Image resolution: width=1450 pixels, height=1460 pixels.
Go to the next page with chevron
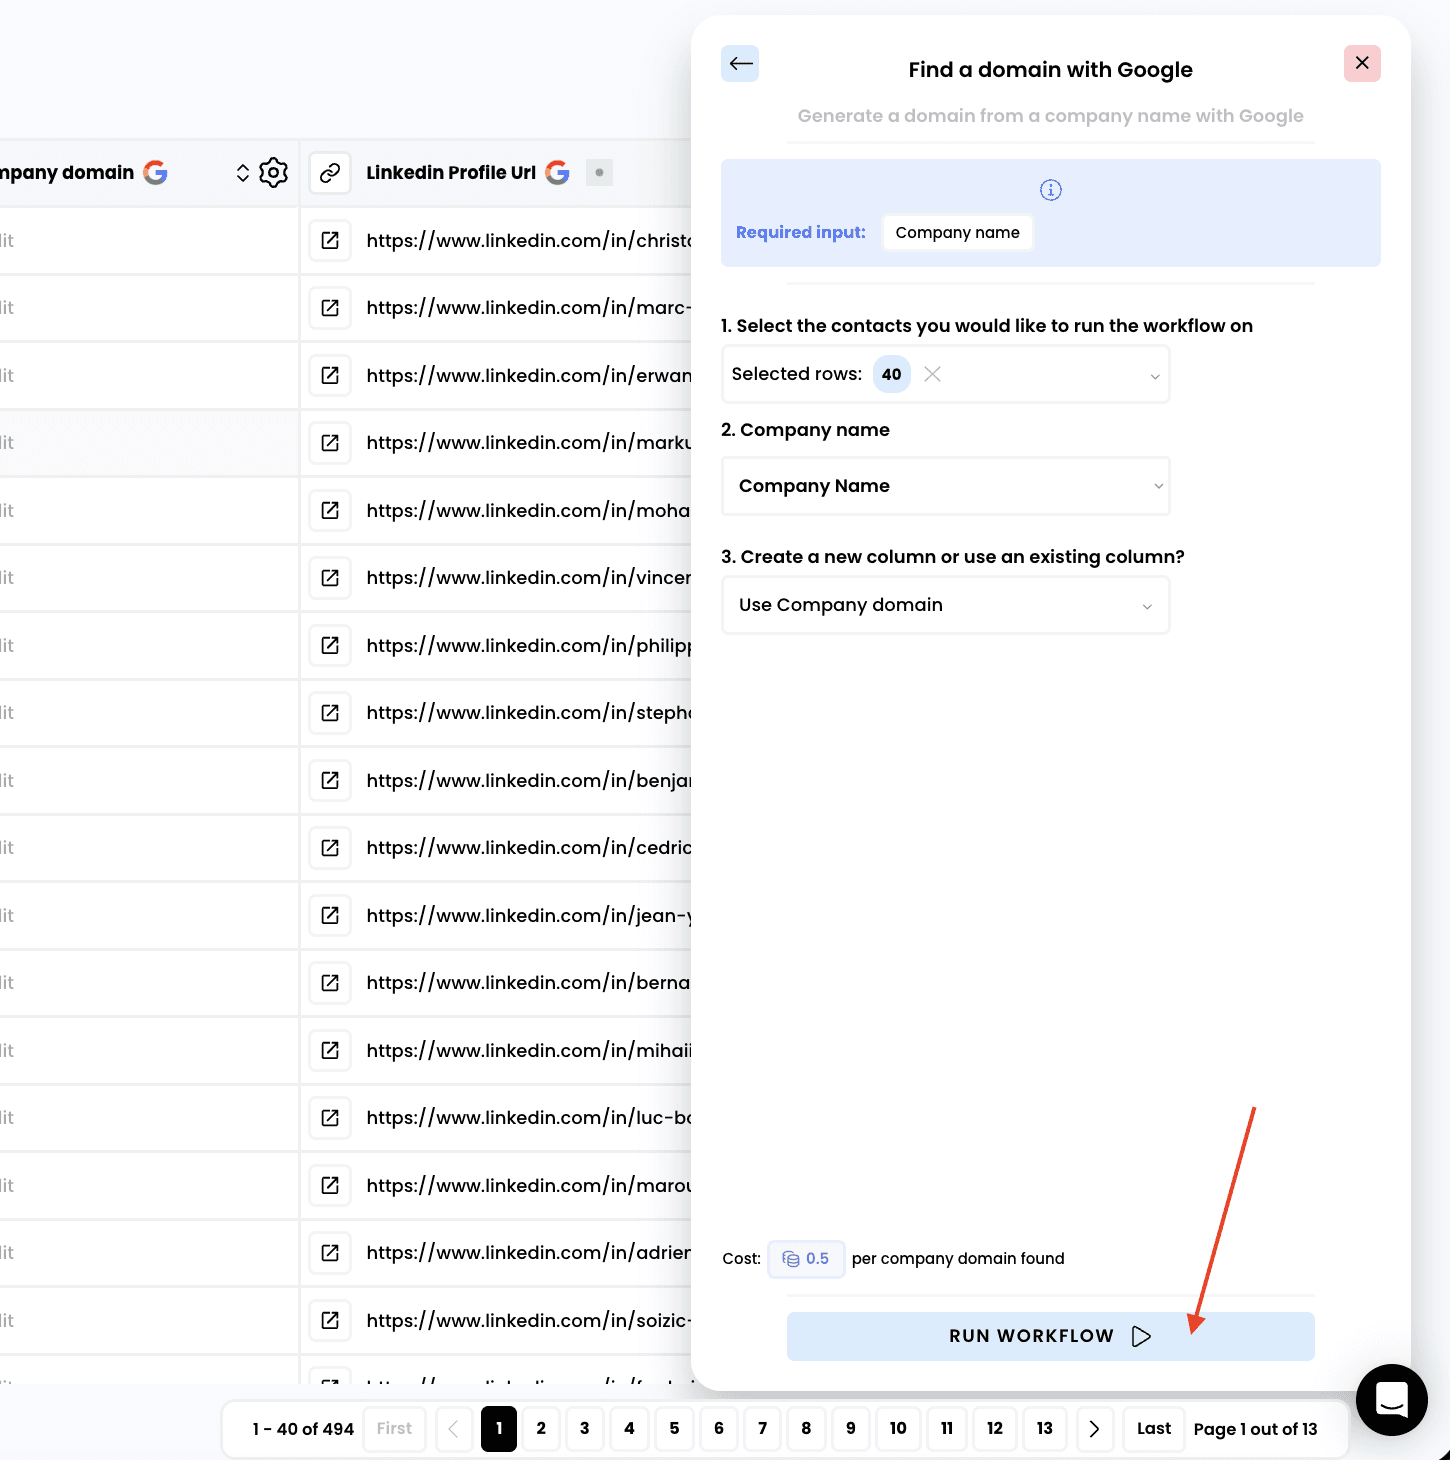point(1094,1429)
